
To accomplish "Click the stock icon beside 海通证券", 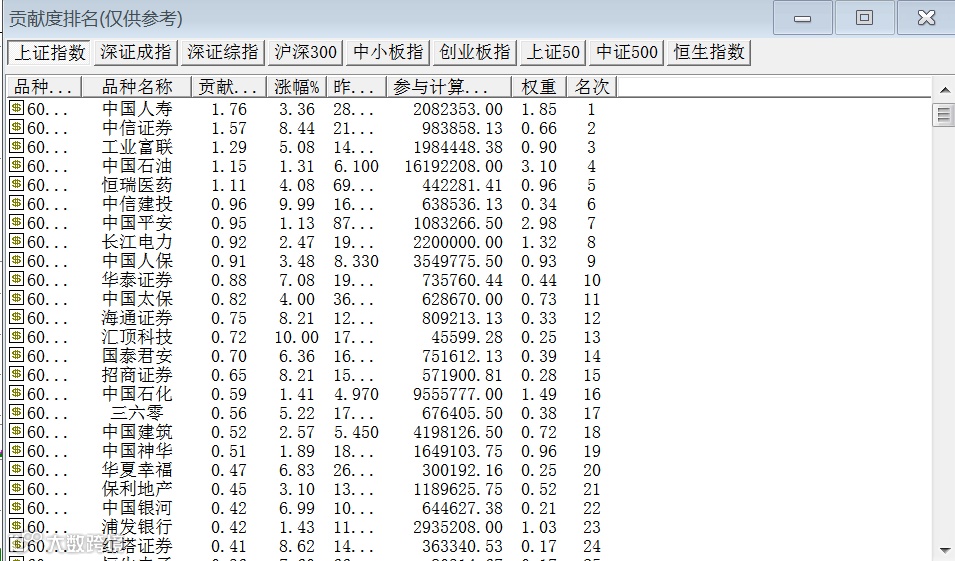I will tap(16, 317).
